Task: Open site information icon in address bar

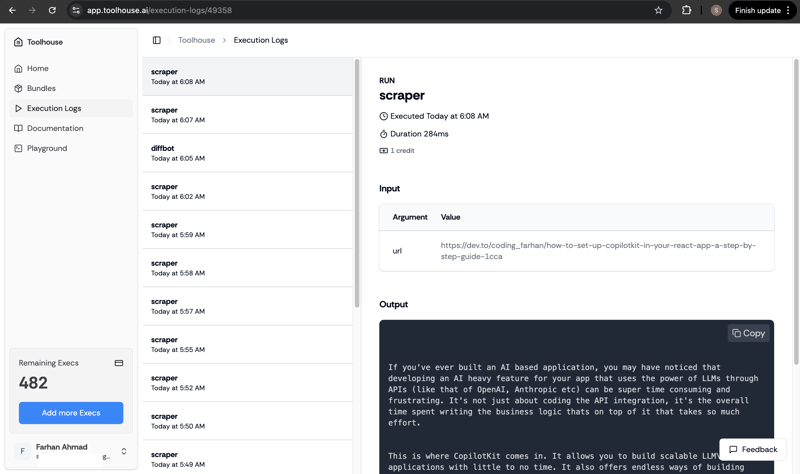Action: 76,10
